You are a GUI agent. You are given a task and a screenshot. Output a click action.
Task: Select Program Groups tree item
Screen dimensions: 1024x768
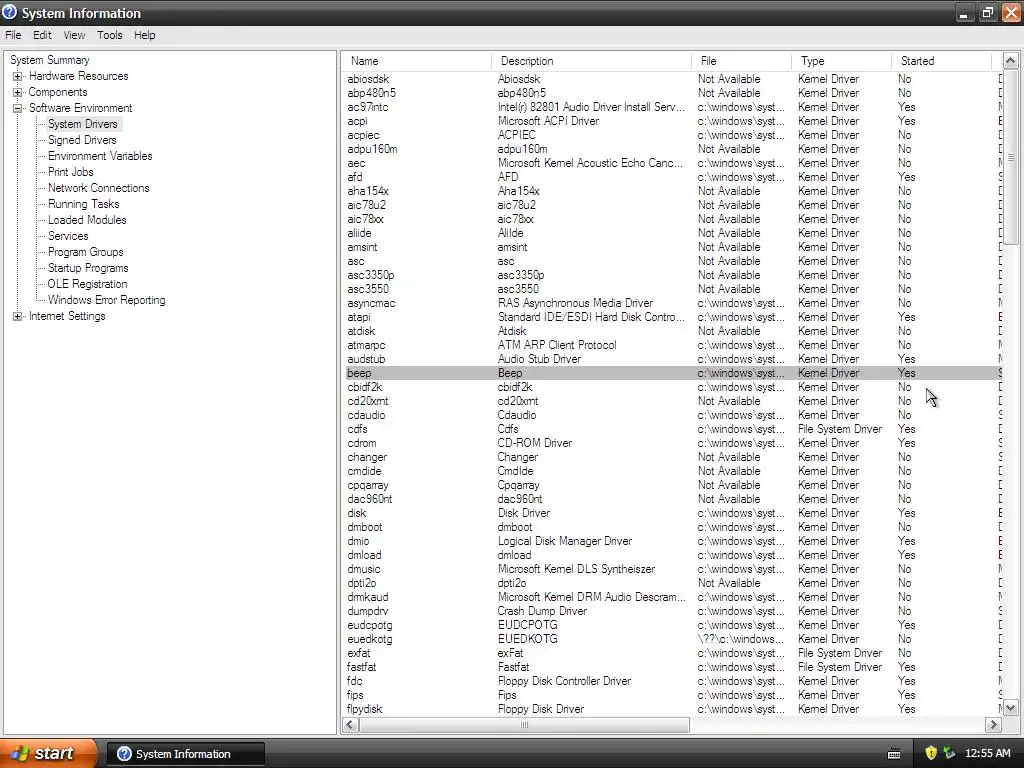86,252
